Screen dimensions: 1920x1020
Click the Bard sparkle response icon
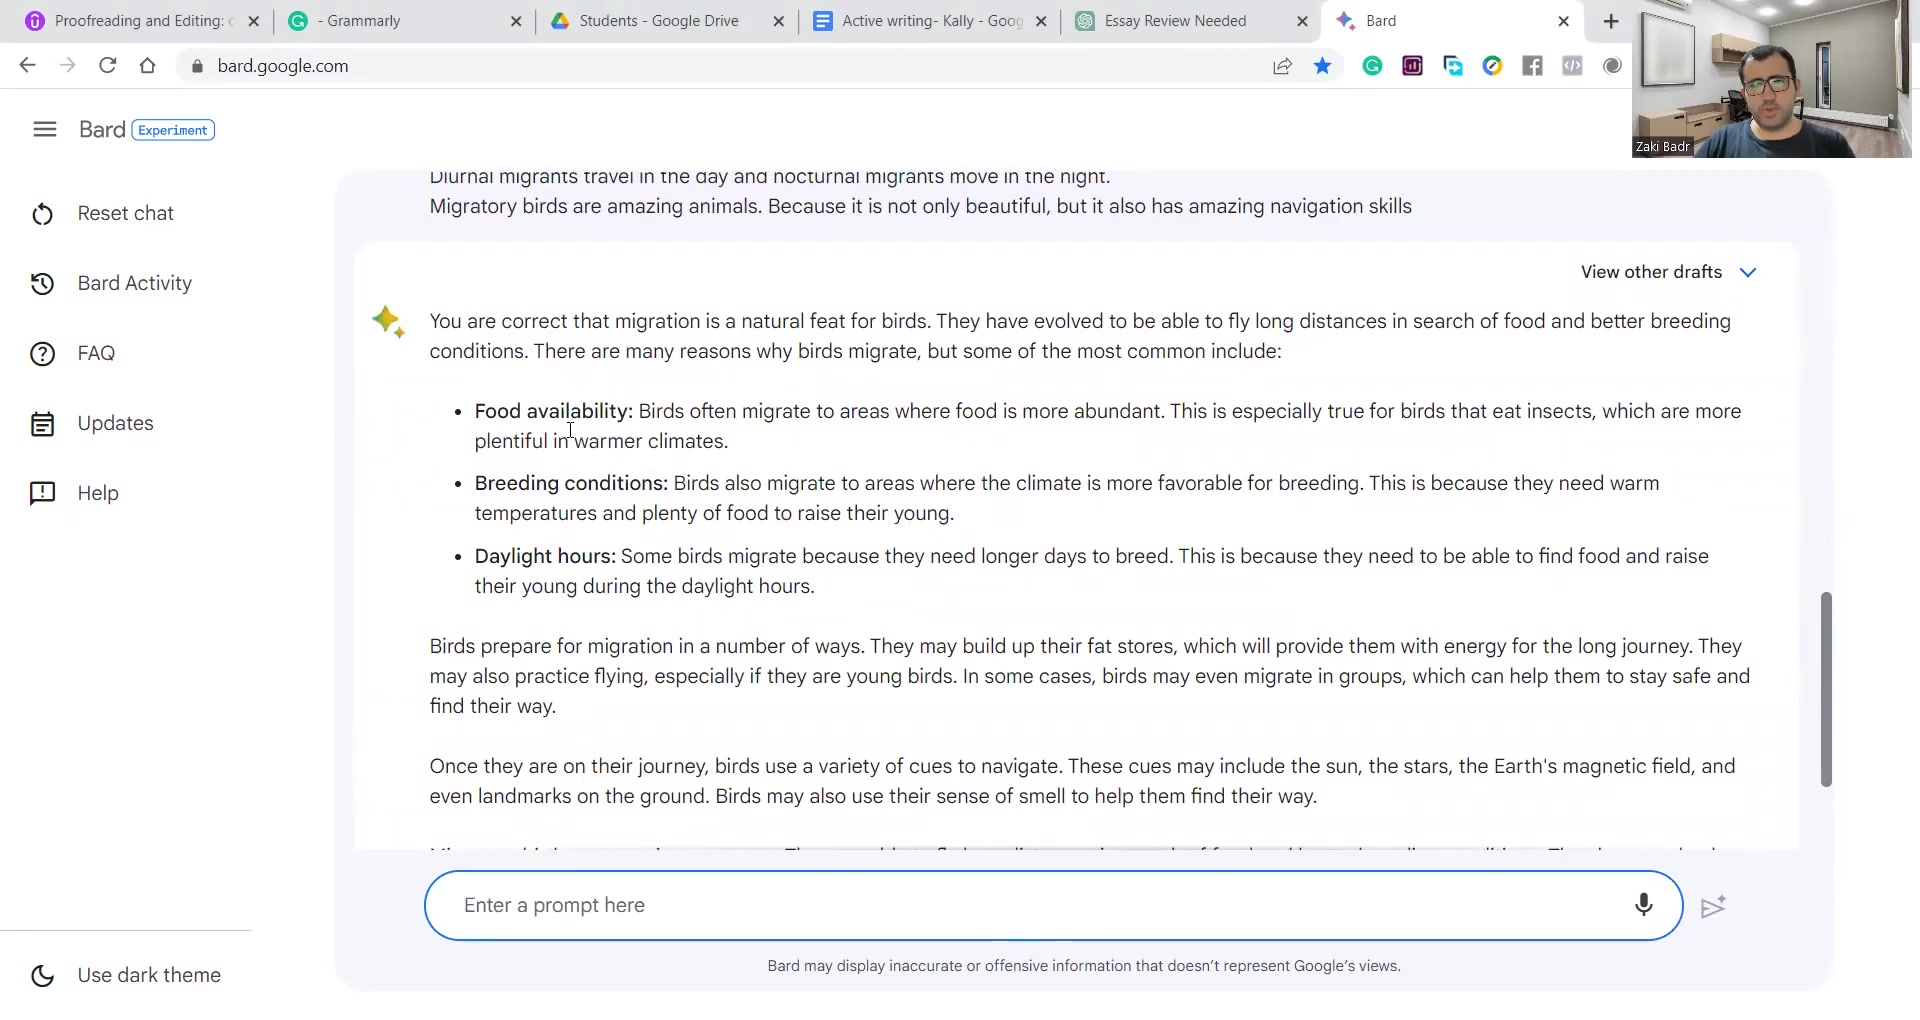click(x=388, y=322)
